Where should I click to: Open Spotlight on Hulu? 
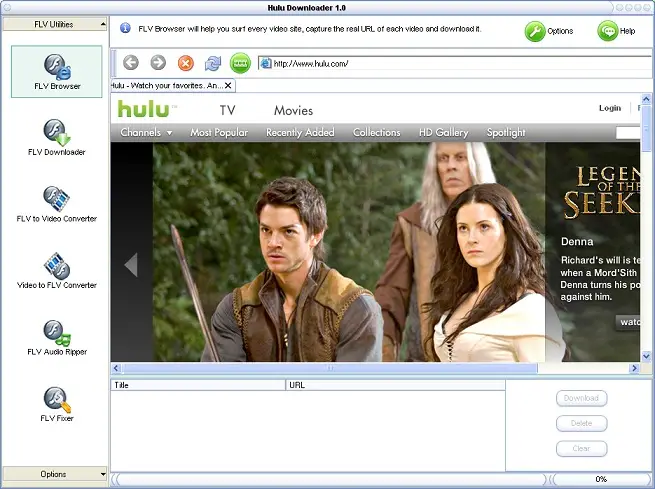(506, 132)
